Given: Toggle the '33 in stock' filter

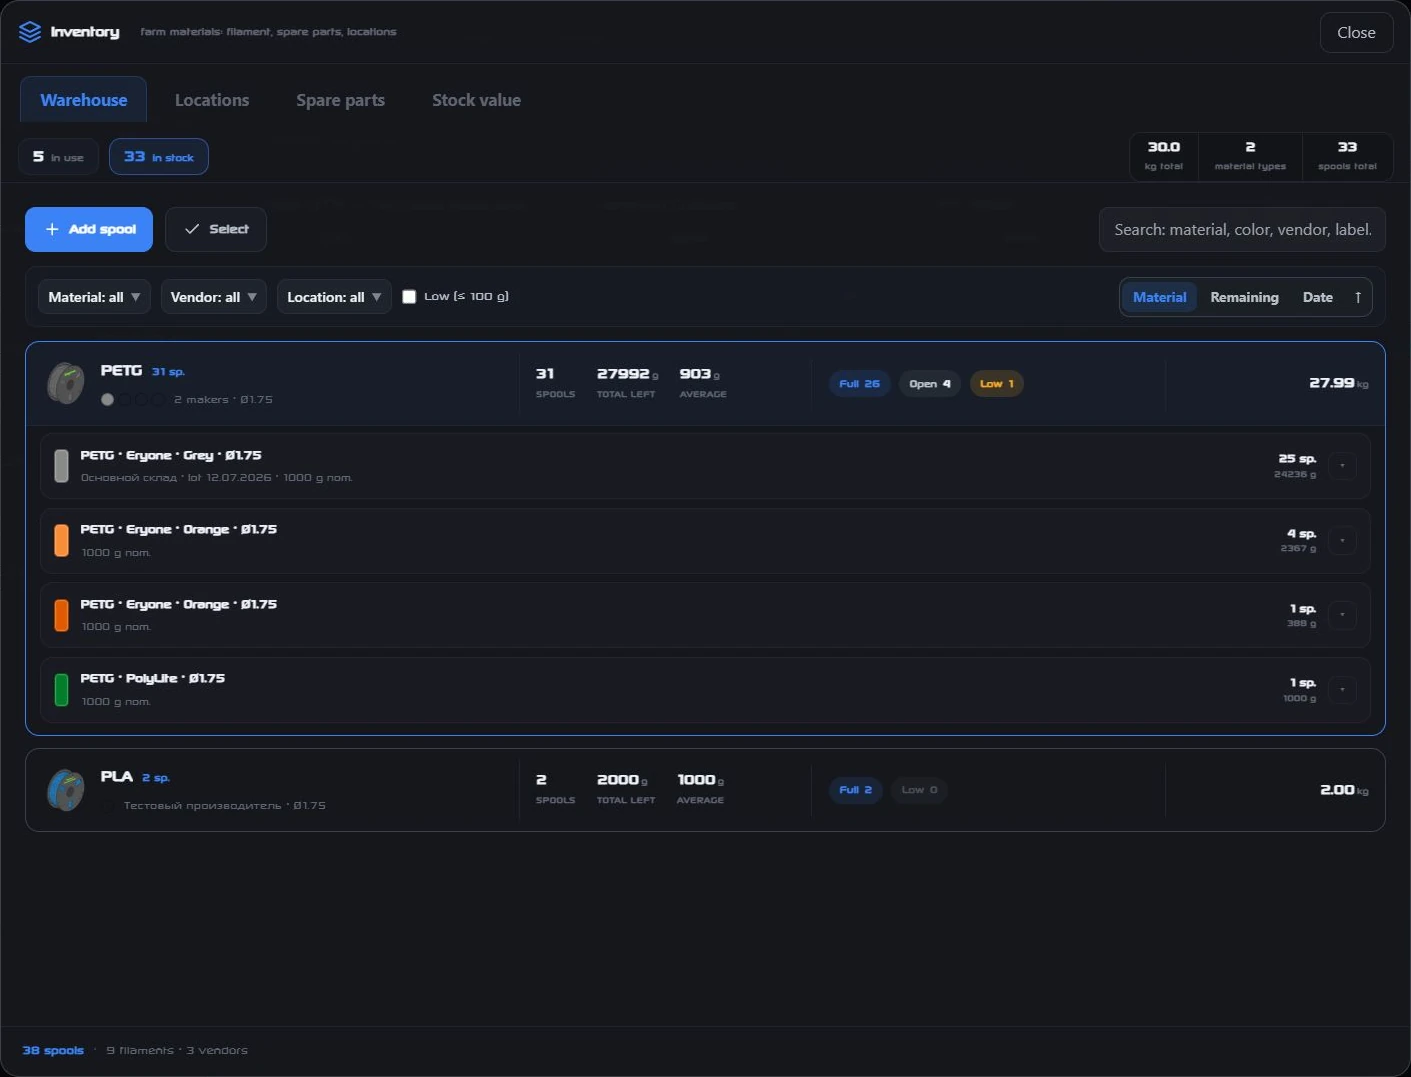Looking at the screenshot, I should [159, 157].
